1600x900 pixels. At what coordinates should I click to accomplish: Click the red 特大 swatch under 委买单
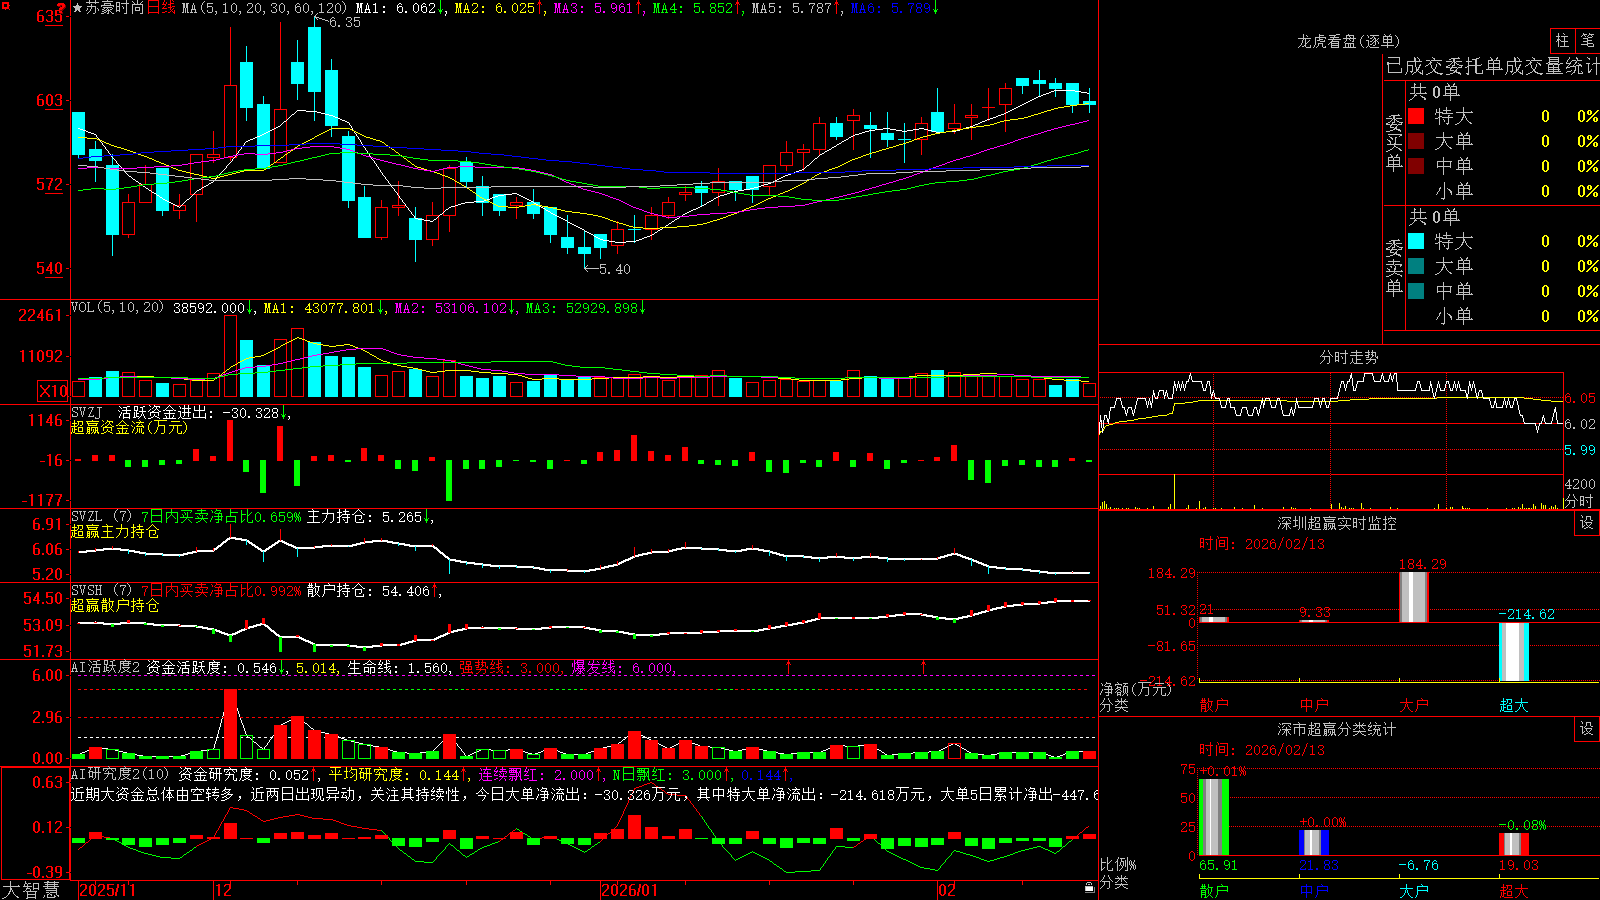click(x=1416, y=117)
